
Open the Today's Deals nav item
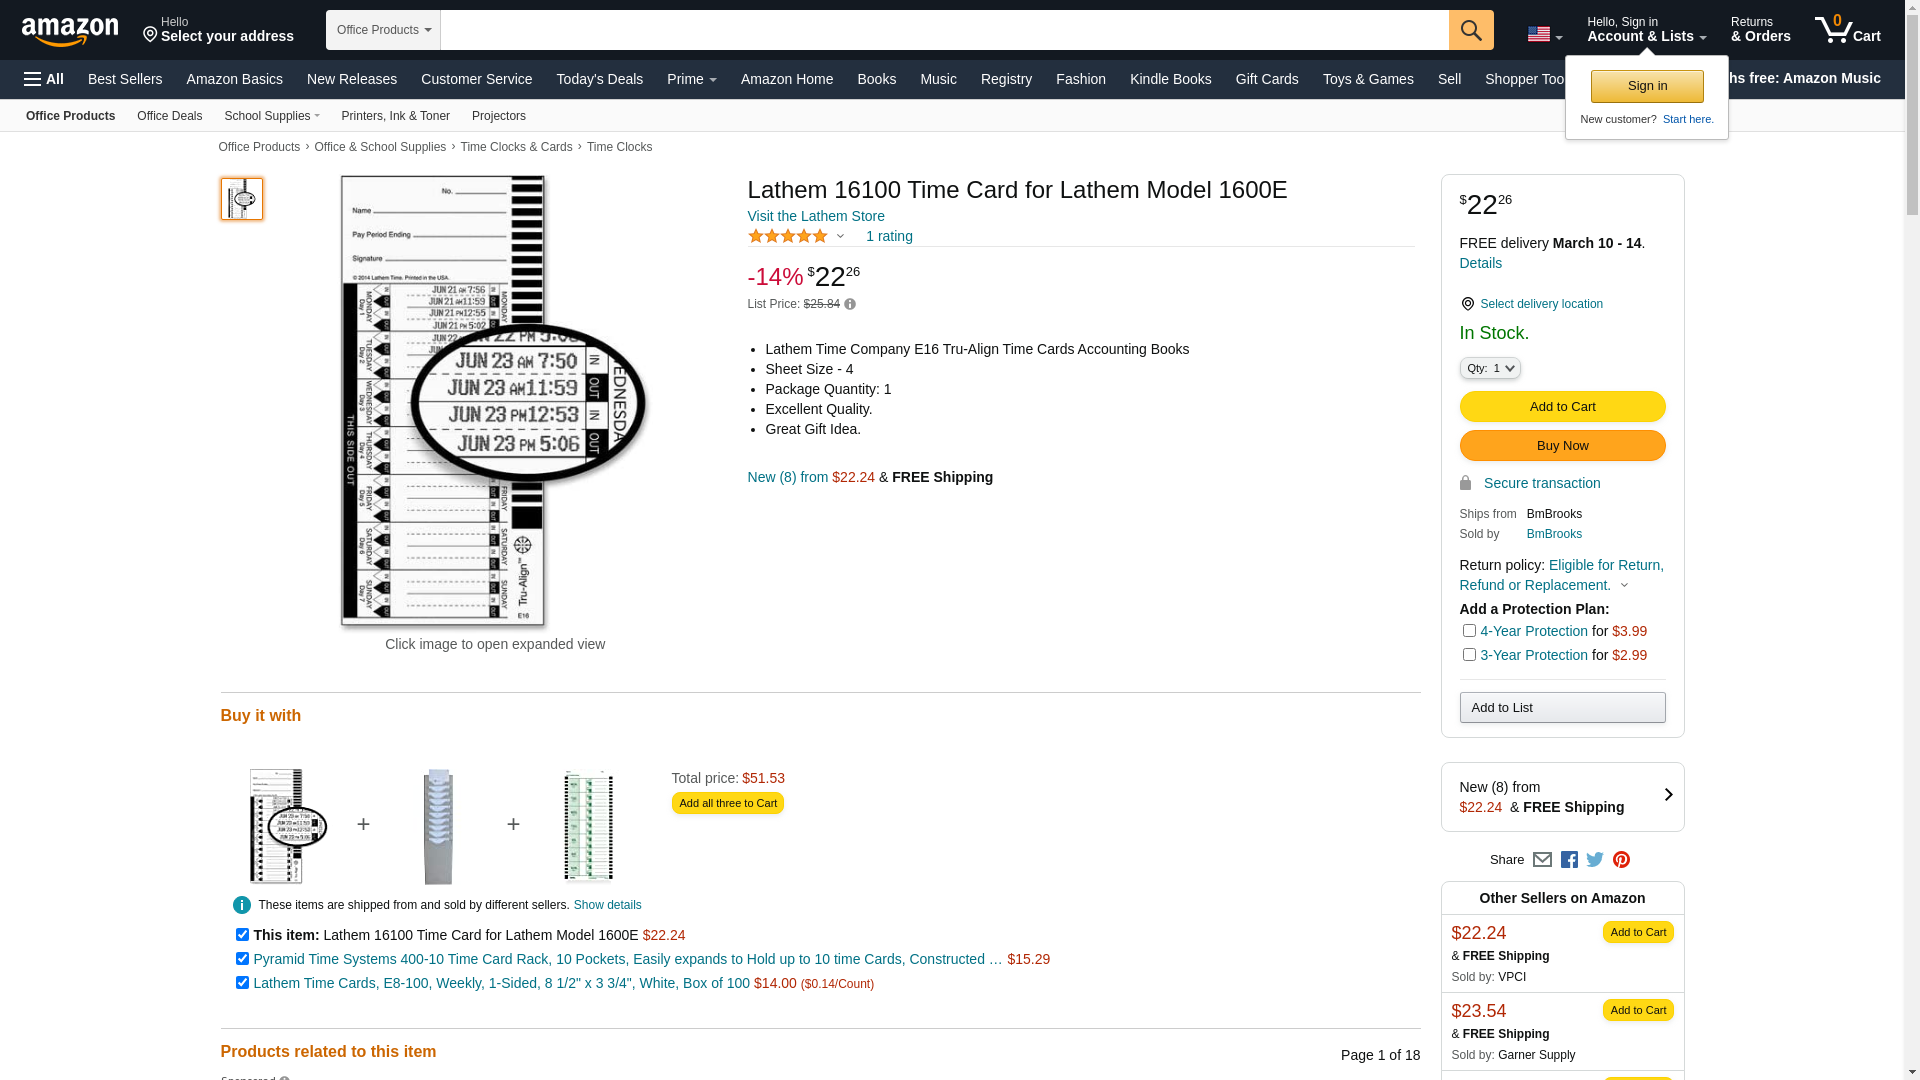600,79
